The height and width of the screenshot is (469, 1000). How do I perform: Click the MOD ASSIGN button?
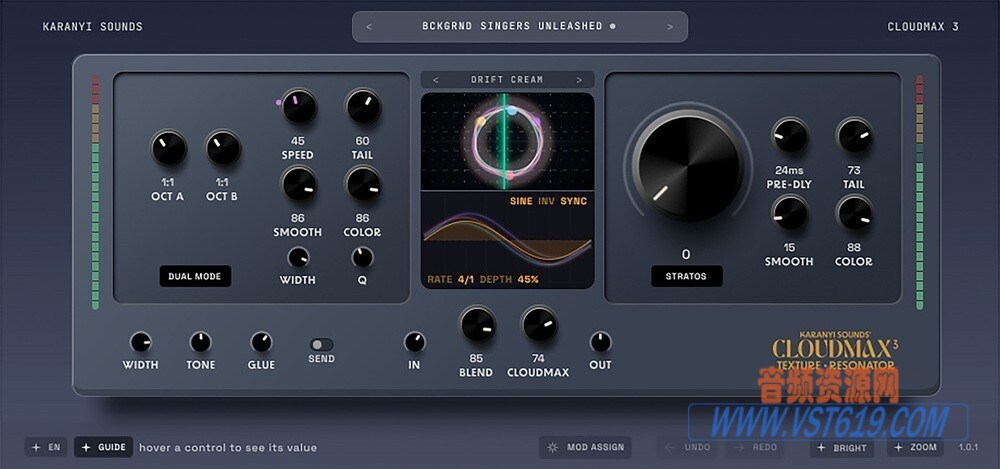coord(585,447)
